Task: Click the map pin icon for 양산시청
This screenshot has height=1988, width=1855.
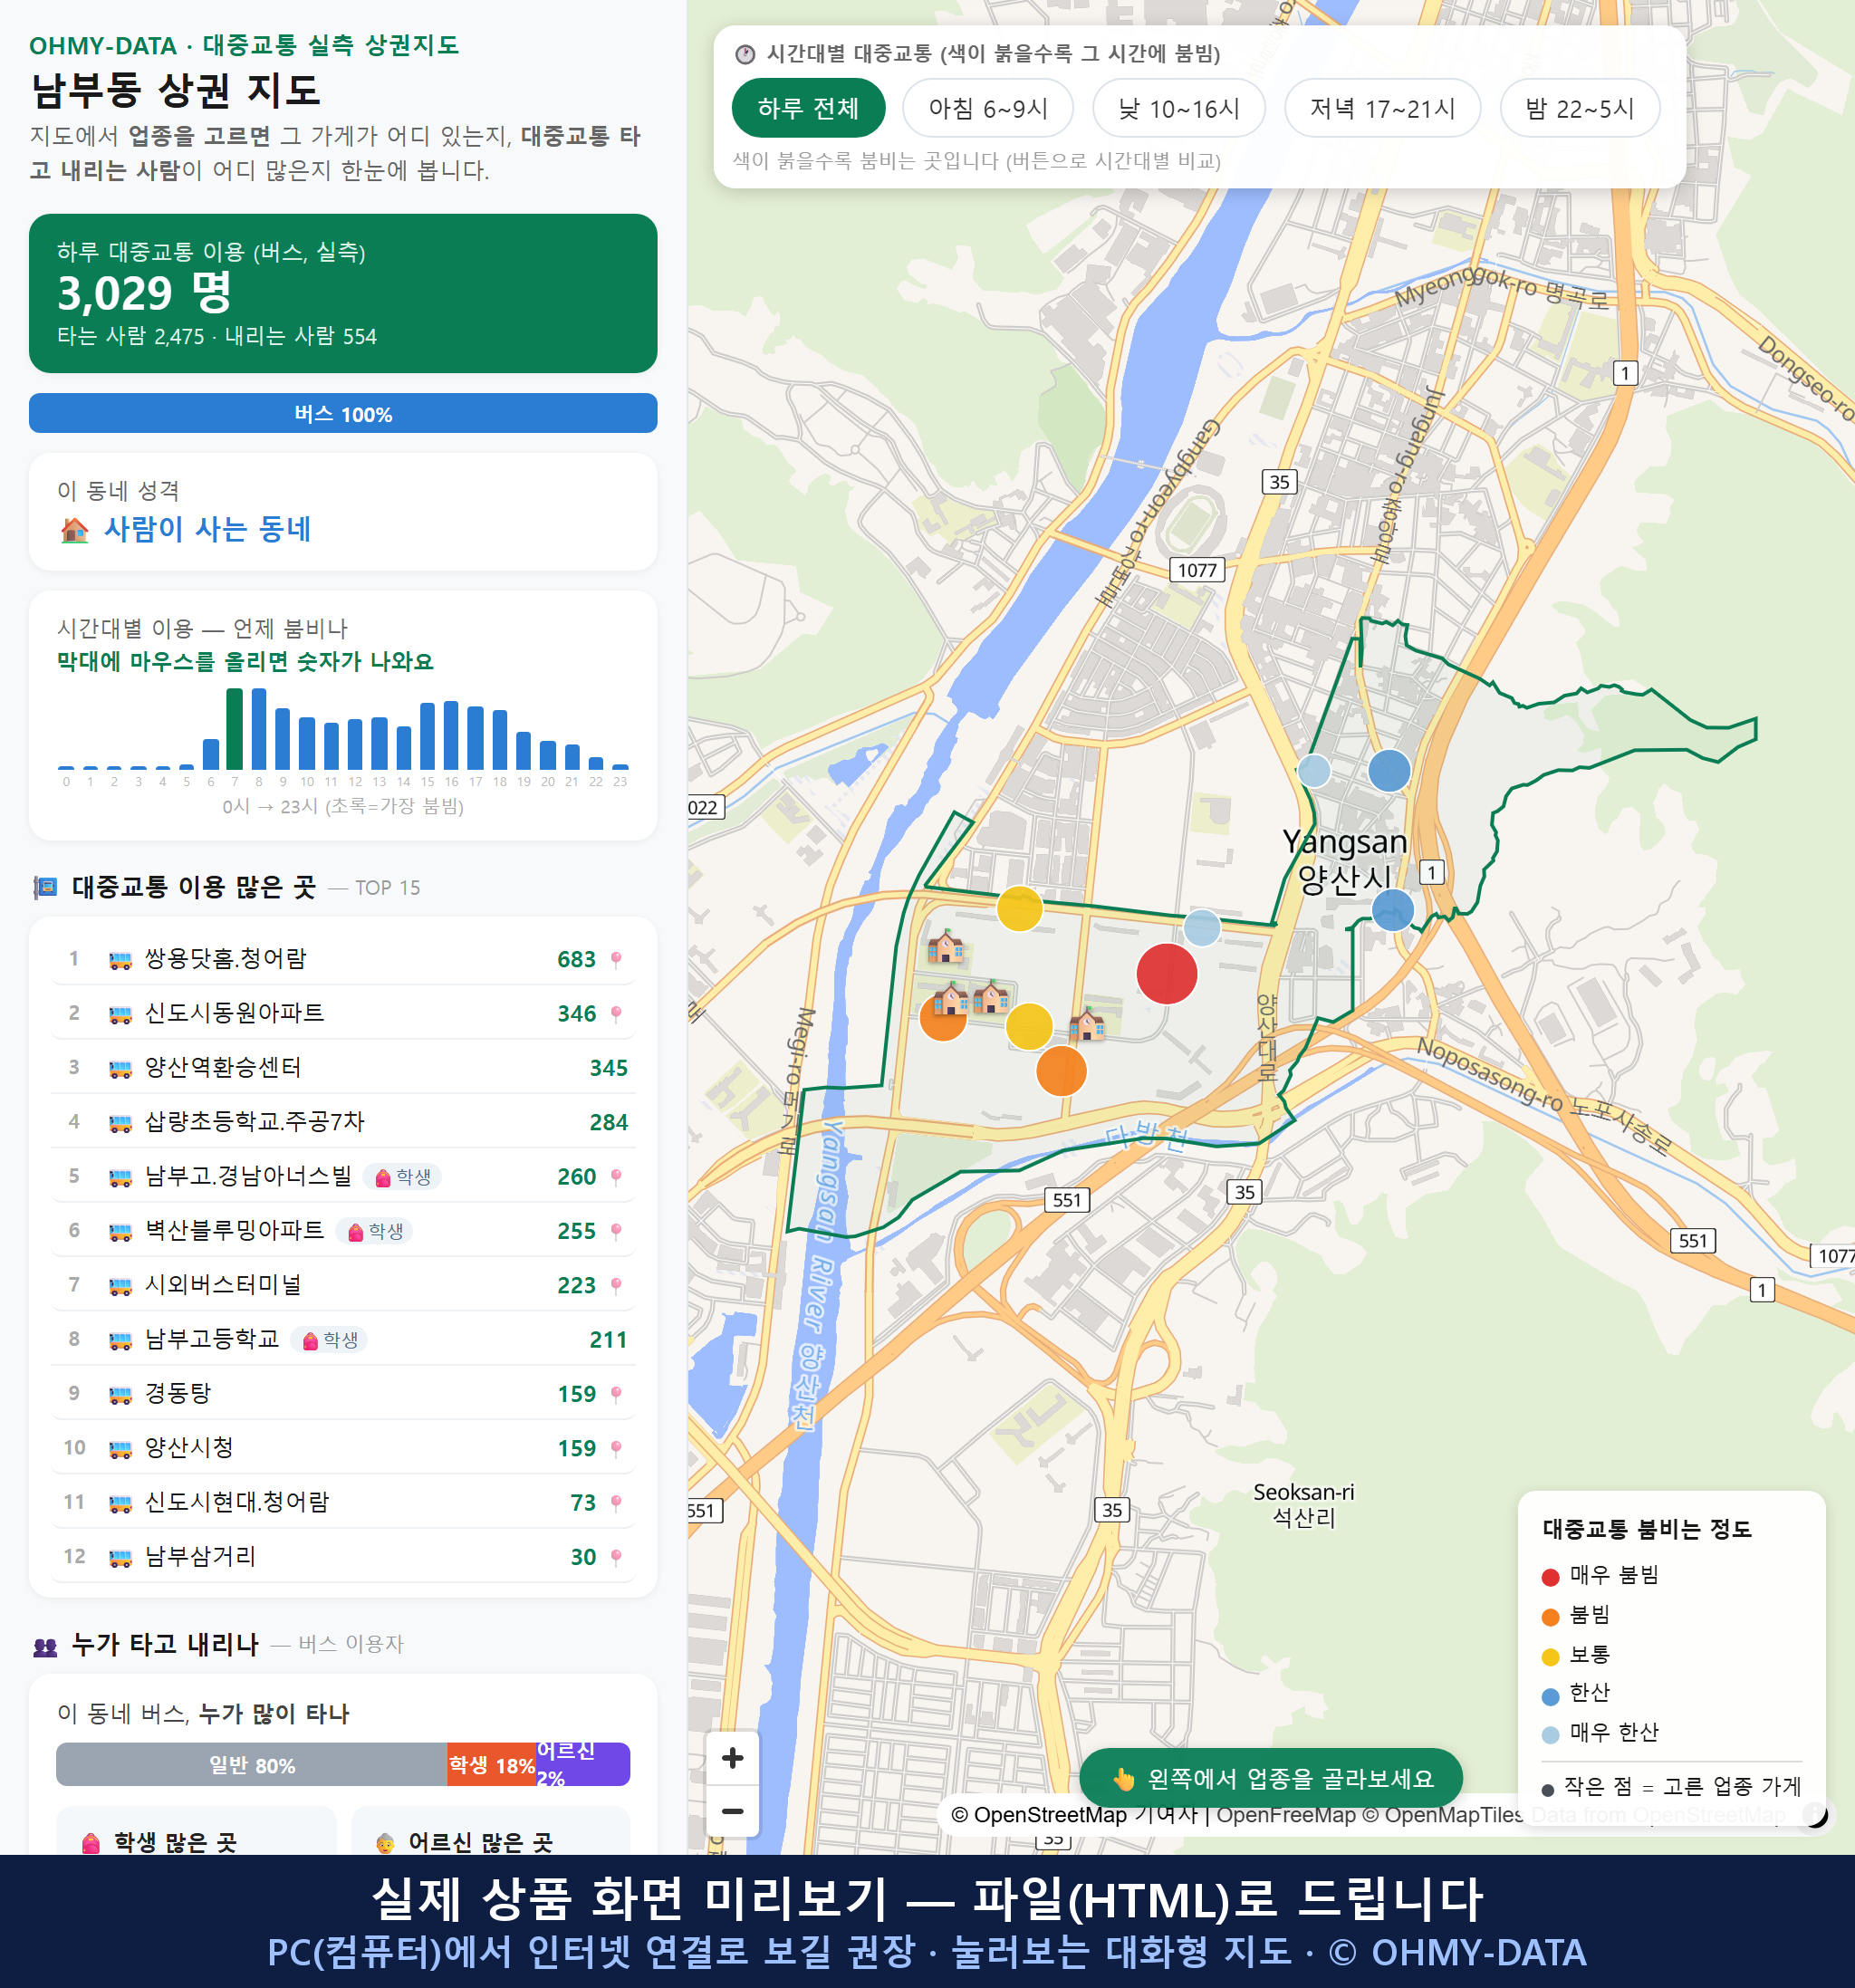Action: [x=616, y=1449]
